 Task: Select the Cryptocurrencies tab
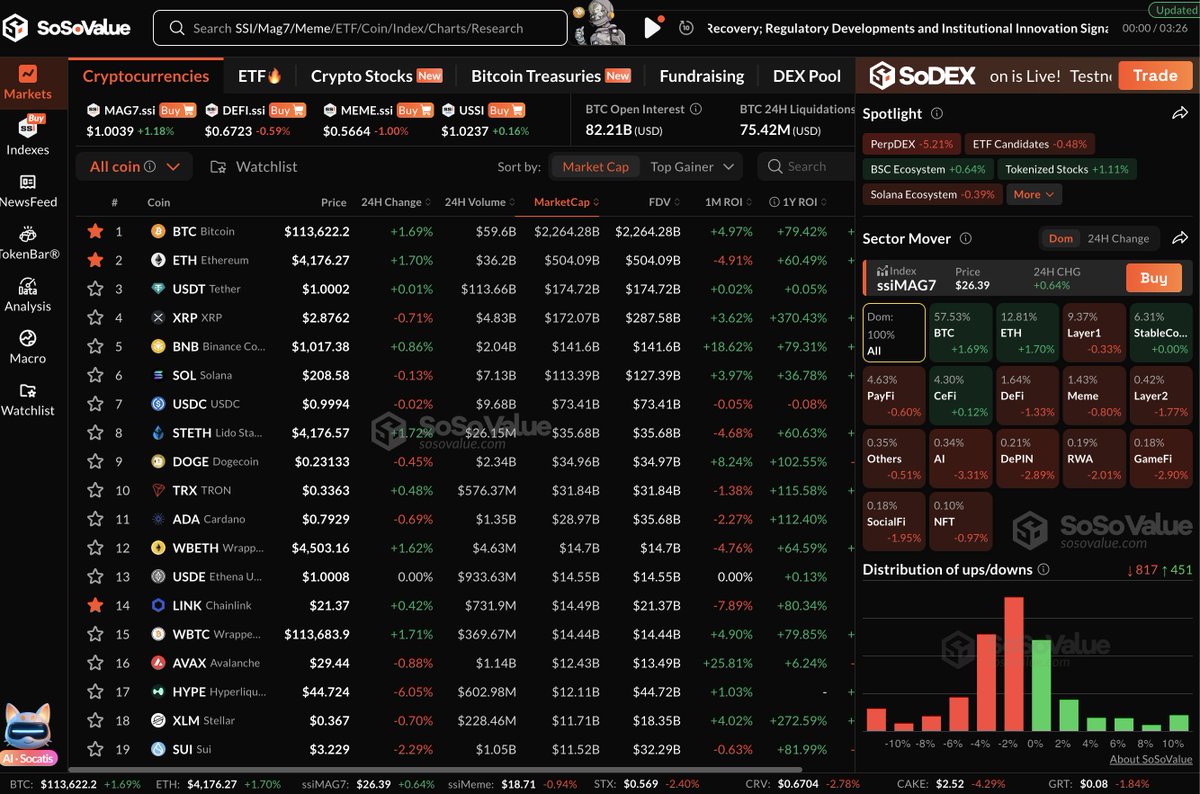point(146,76)
